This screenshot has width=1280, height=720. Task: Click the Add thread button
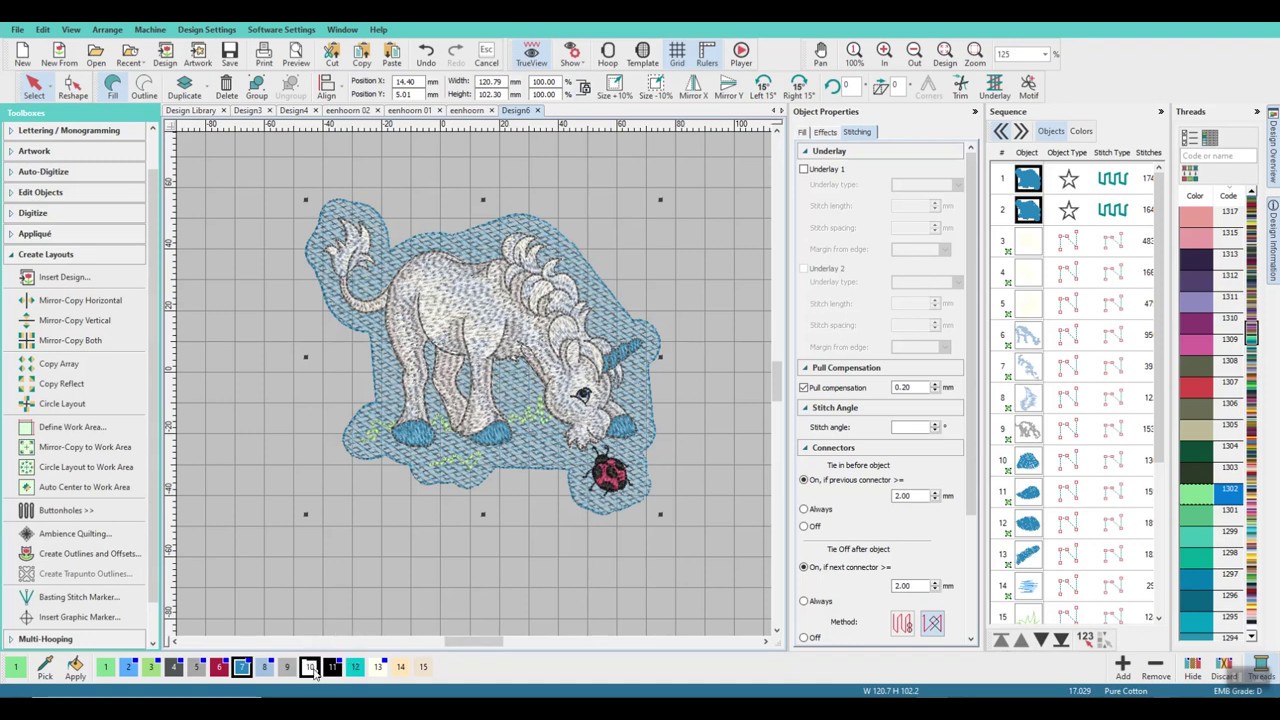[1123, 668]
